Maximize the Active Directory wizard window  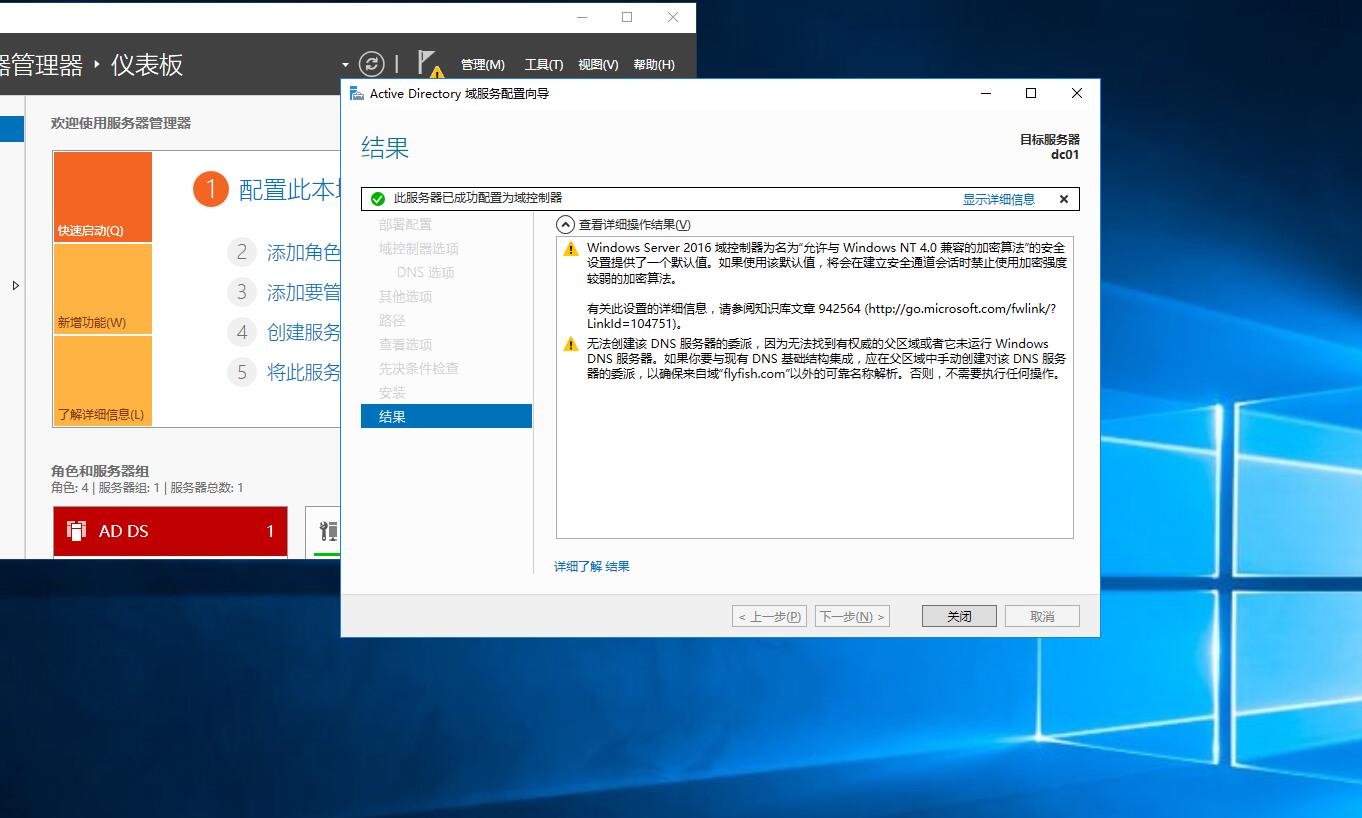(1031, 93)
